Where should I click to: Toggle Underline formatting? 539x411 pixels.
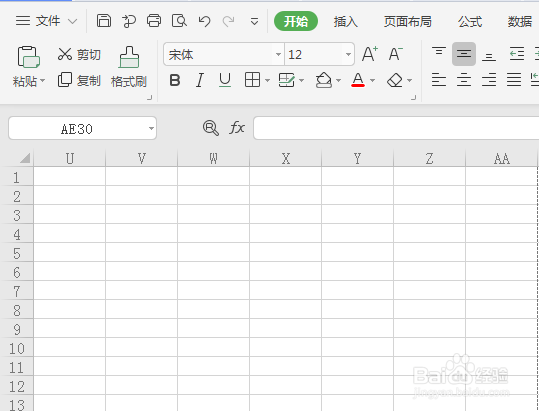click(x=225, y=81)
